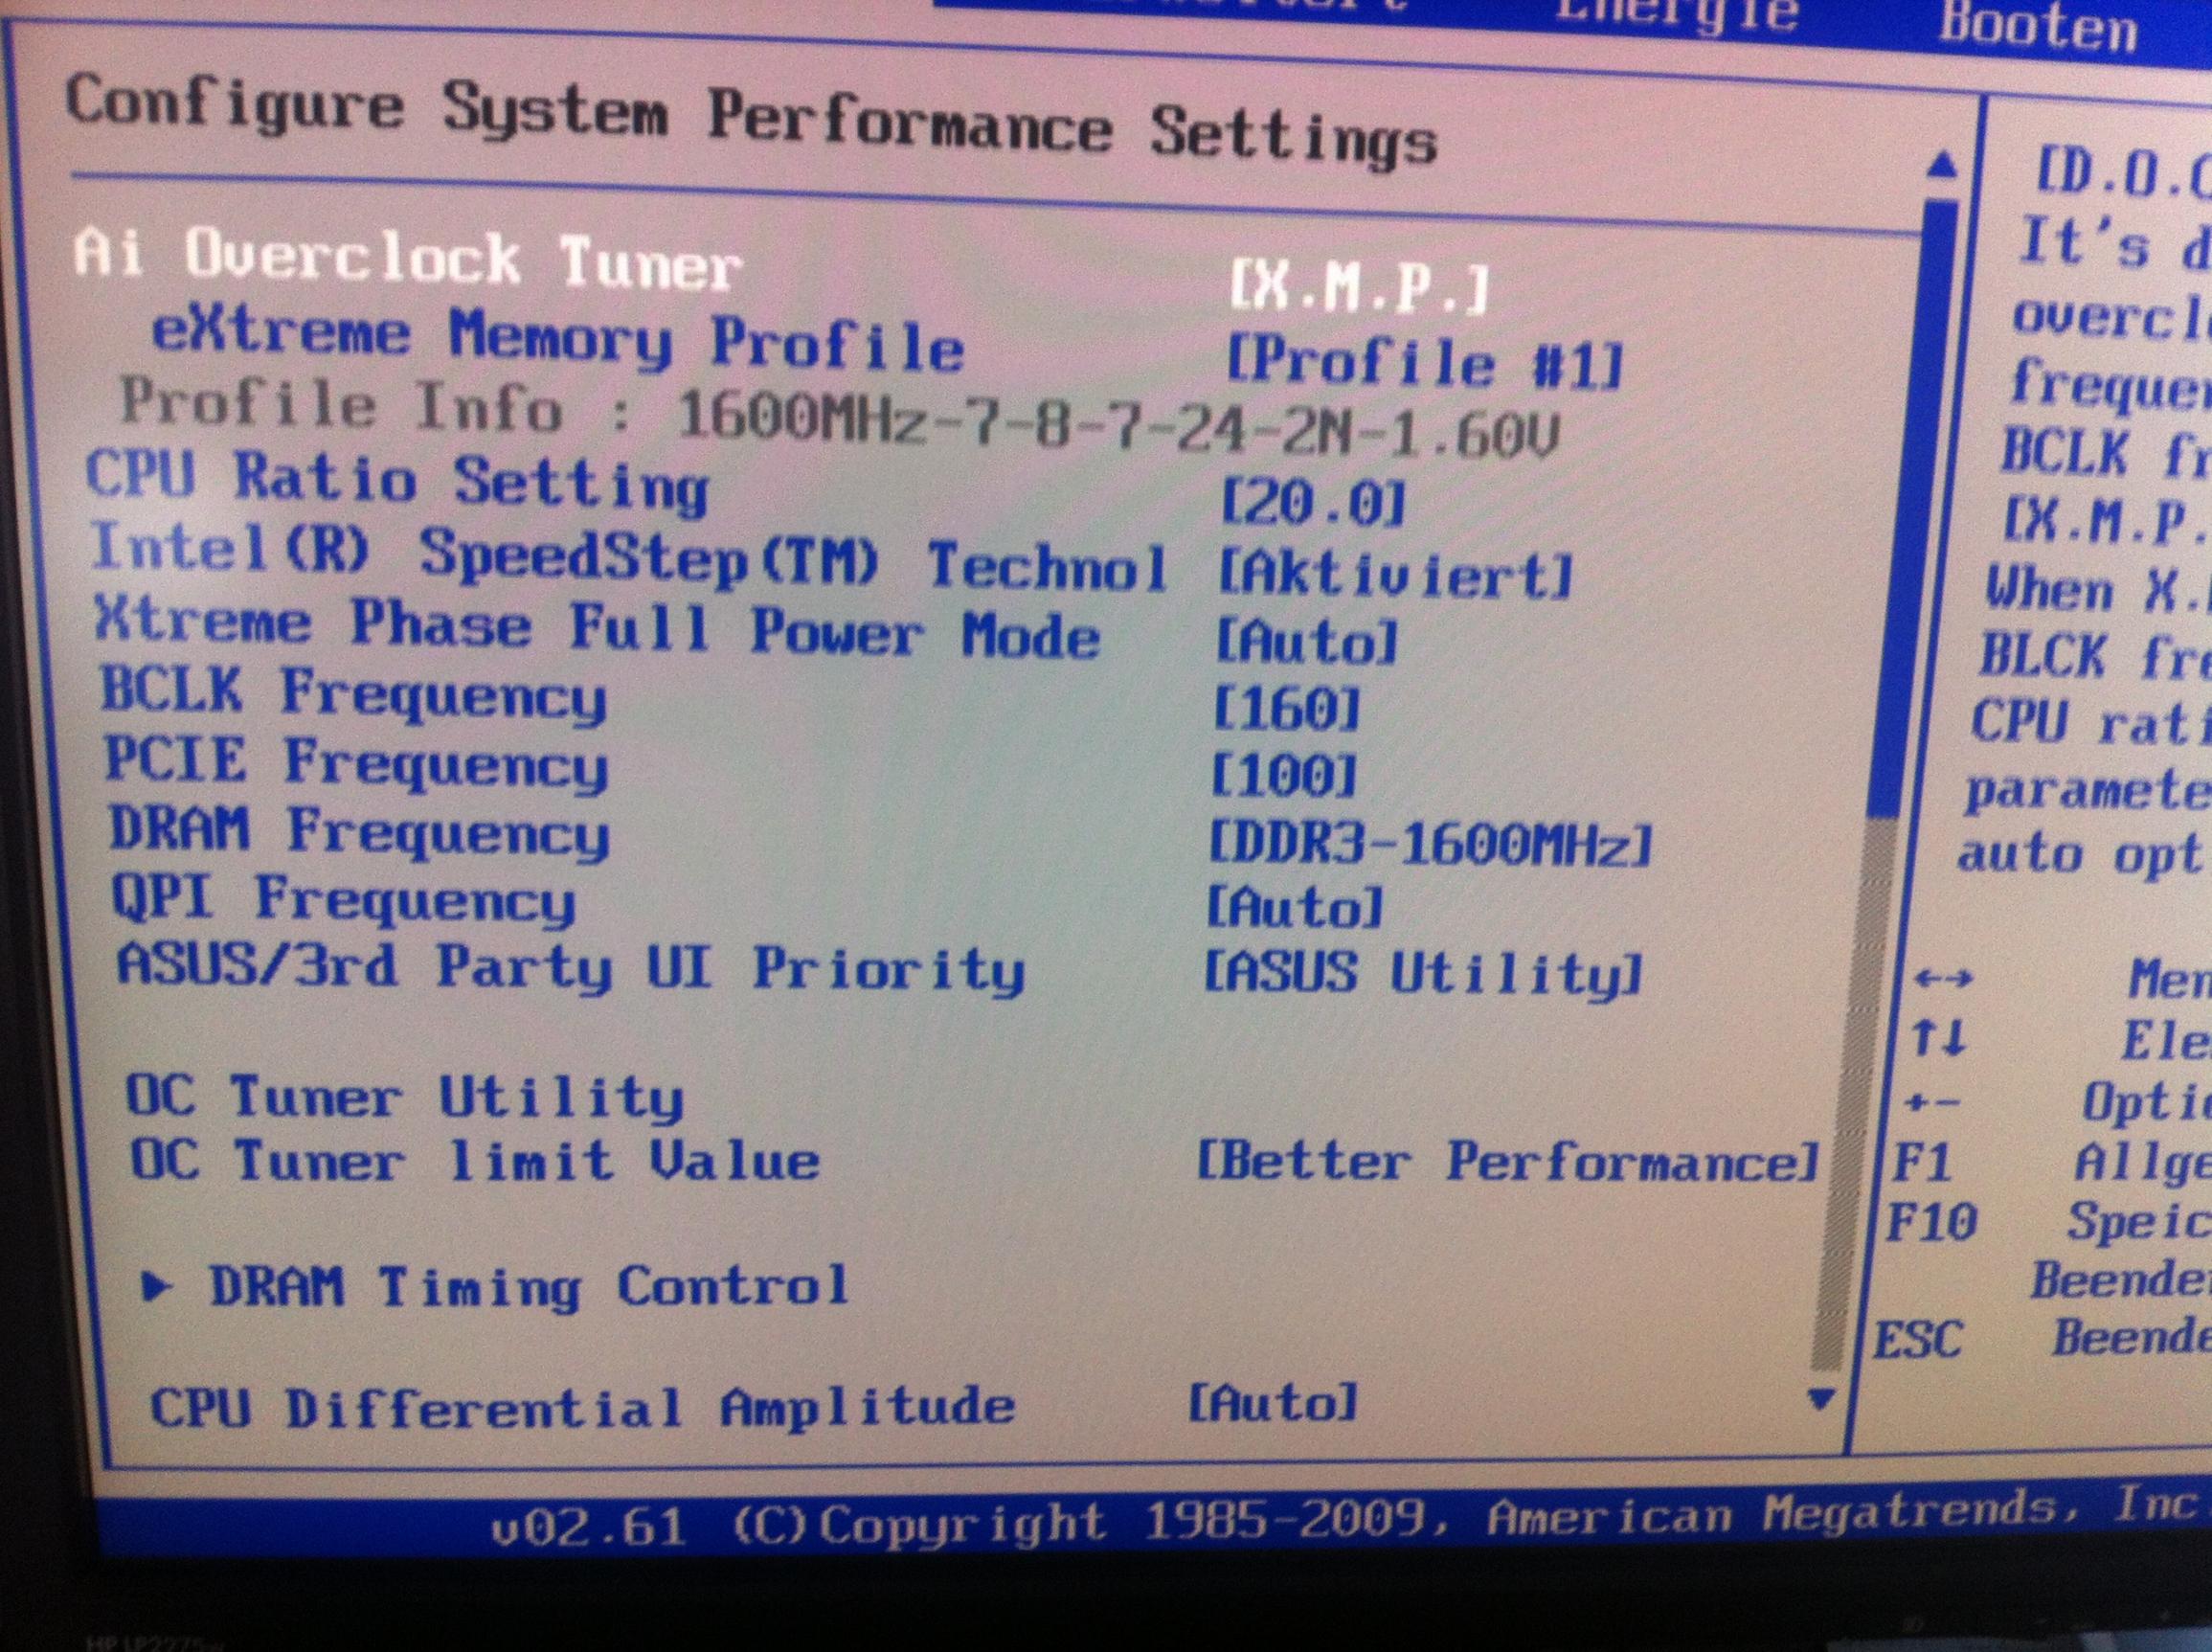Select PCIE Frequency value 100

(1284, 775)
